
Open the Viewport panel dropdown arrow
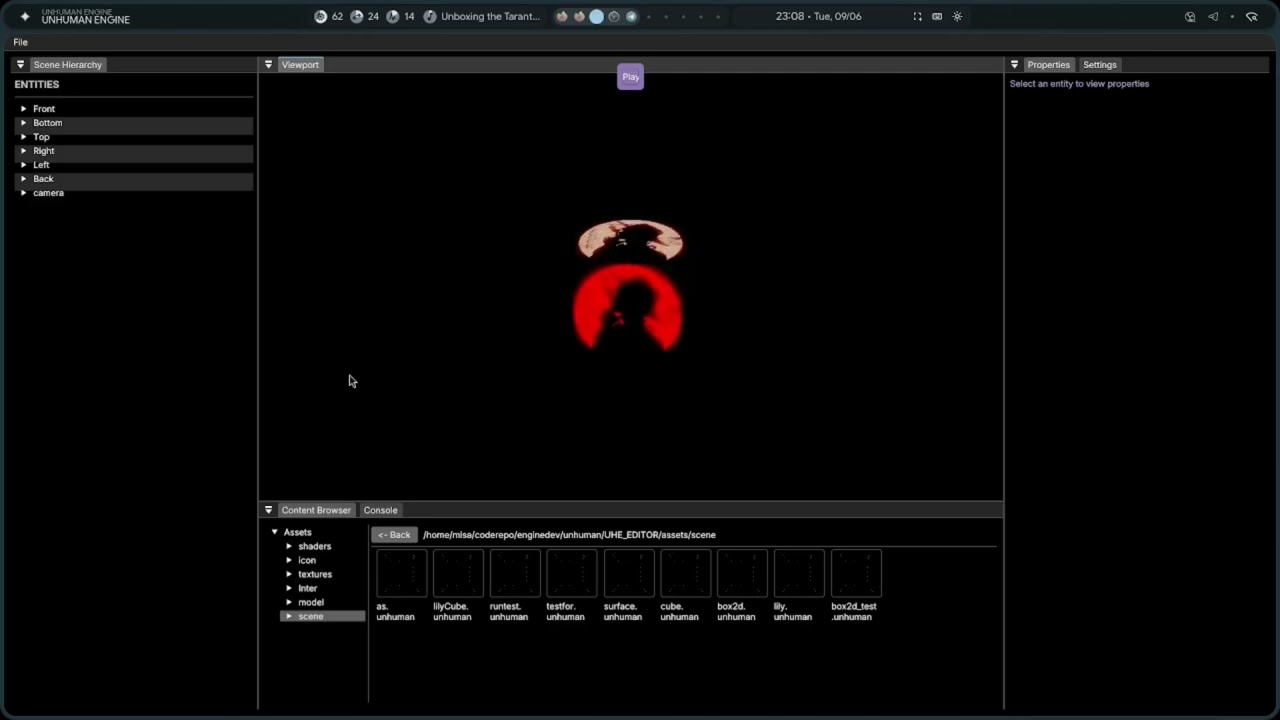tap(268, 65)
